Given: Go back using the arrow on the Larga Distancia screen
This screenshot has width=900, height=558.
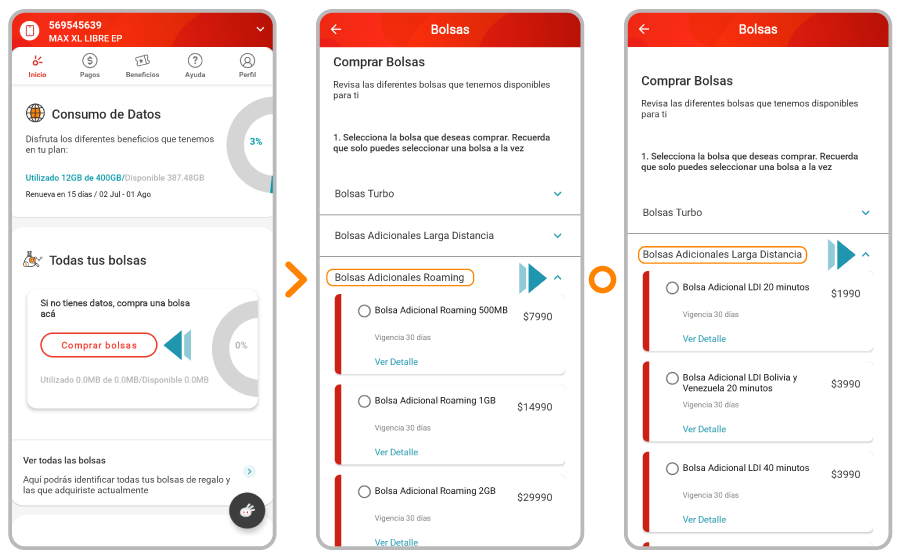Looking at the screenshot, I should [x=644, y=30].
